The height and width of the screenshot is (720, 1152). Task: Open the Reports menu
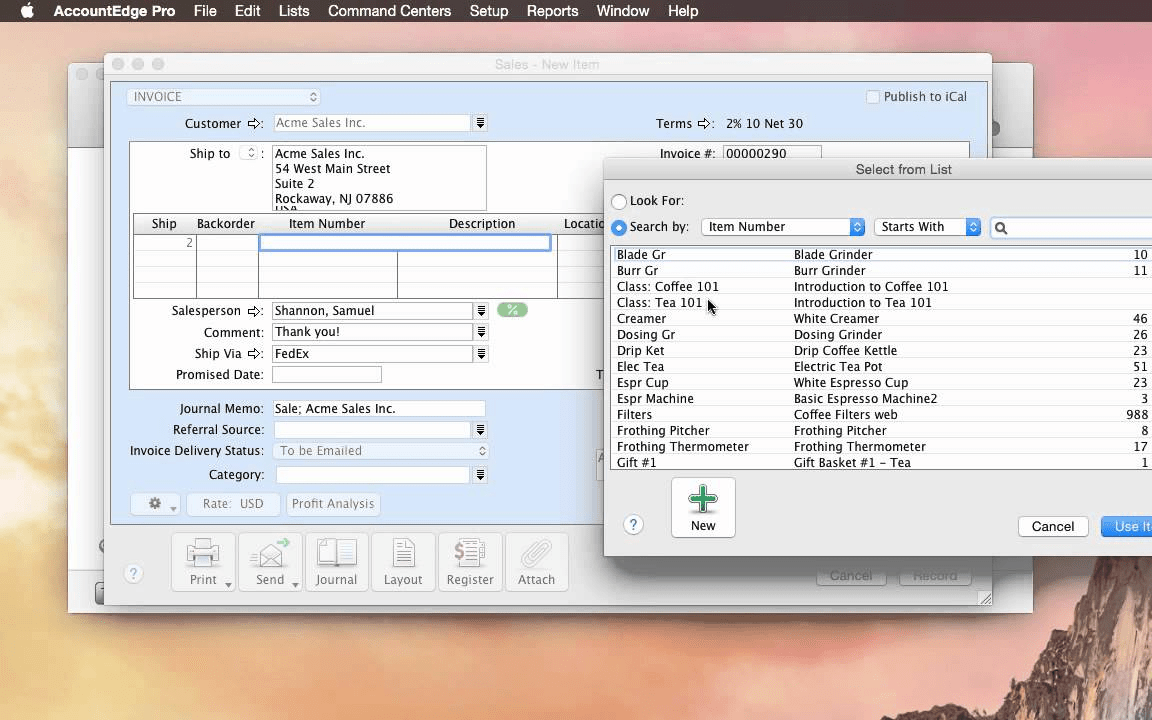click(x=552, y=11)
